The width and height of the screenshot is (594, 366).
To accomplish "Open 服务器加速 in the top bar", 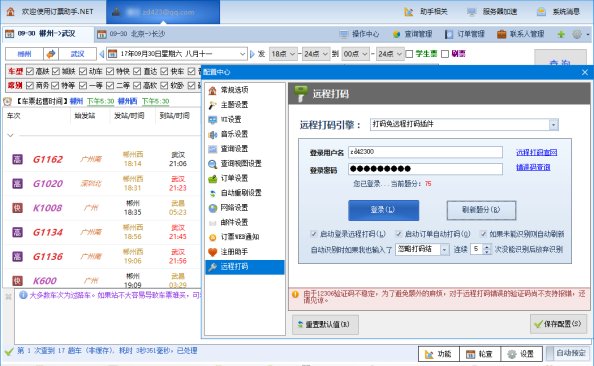I will click(492, 12).
